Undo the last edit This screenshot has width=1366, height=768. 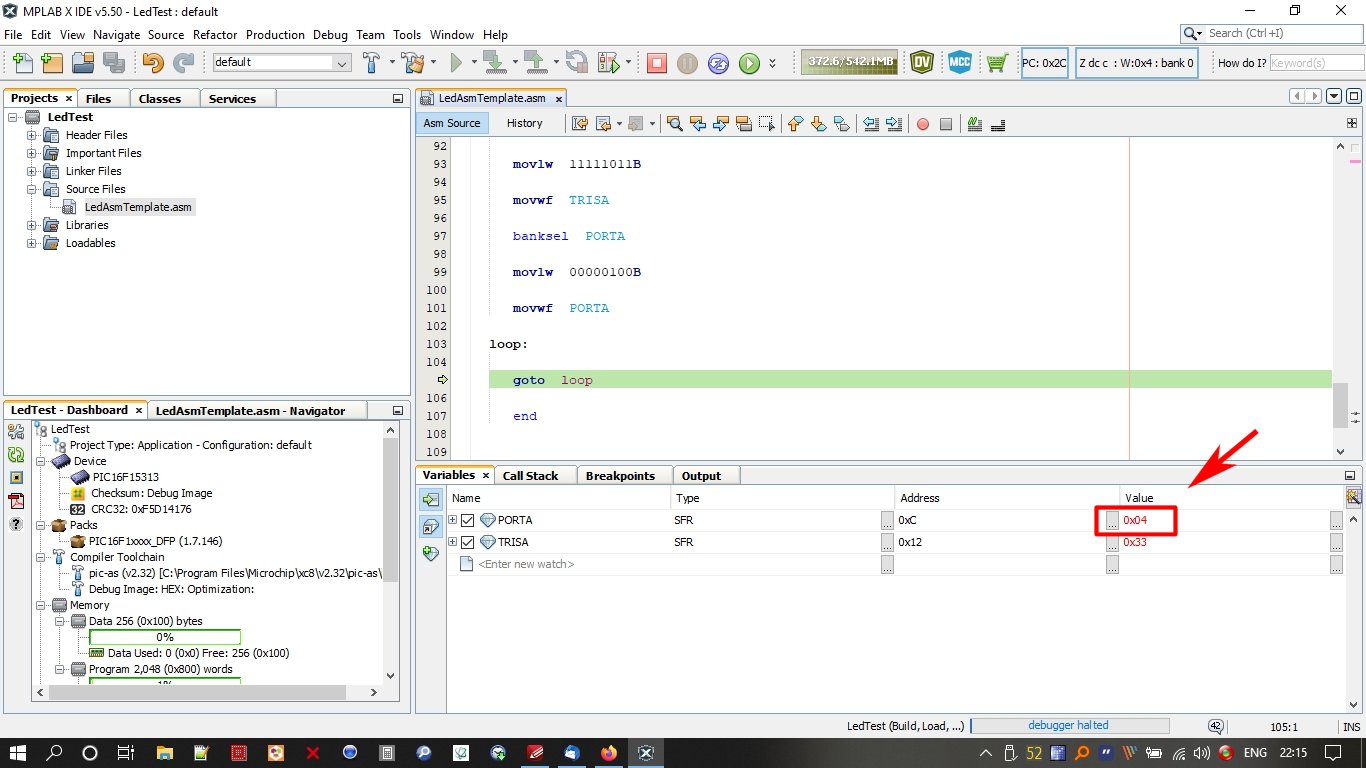[x=153, y=62]
